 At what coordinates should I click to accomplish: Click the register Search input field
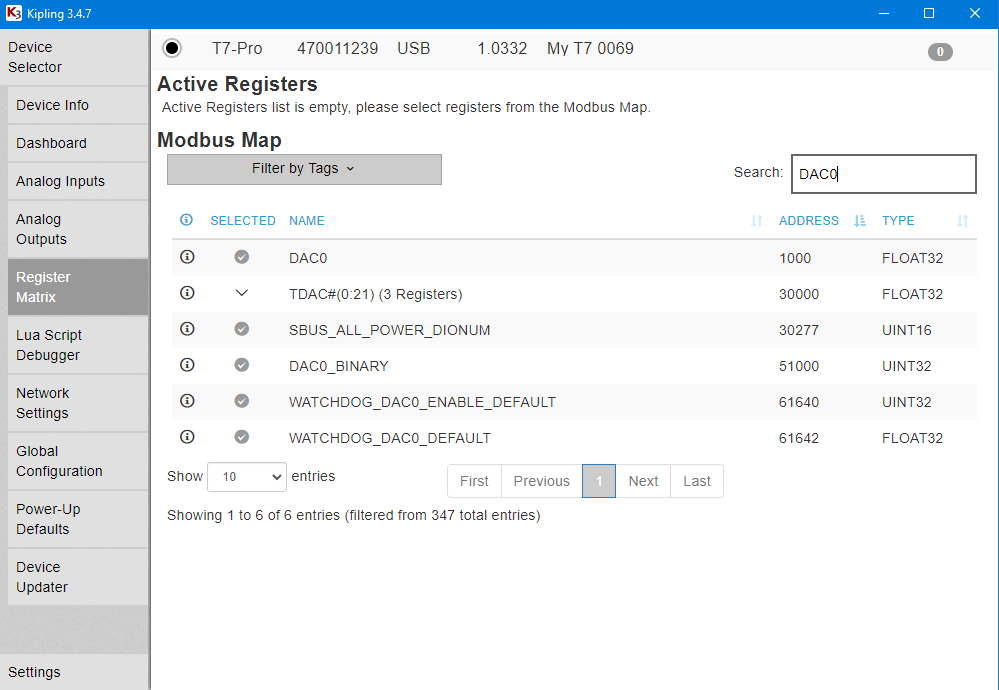click(x=882, y=174)
